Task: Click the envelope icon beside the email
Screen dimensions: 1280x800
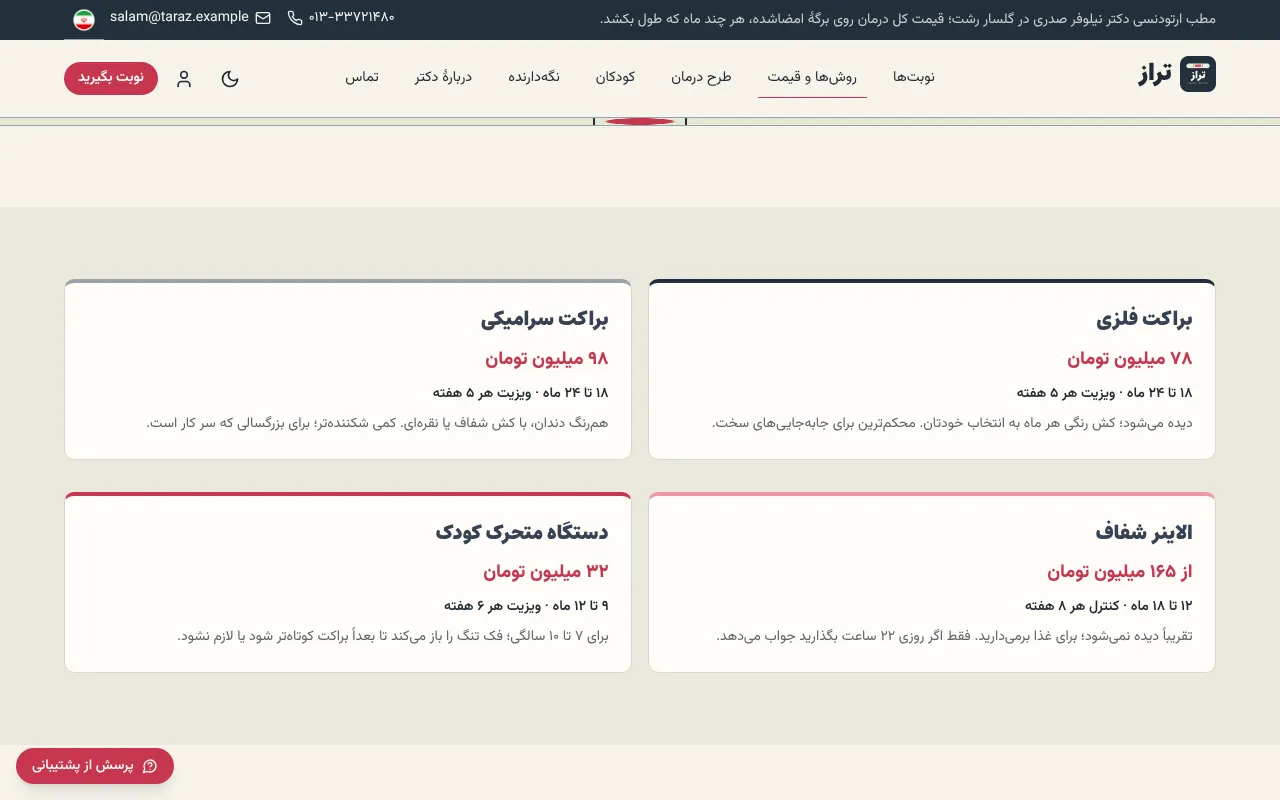Action: pyautogui.click(x=263, y=18)
